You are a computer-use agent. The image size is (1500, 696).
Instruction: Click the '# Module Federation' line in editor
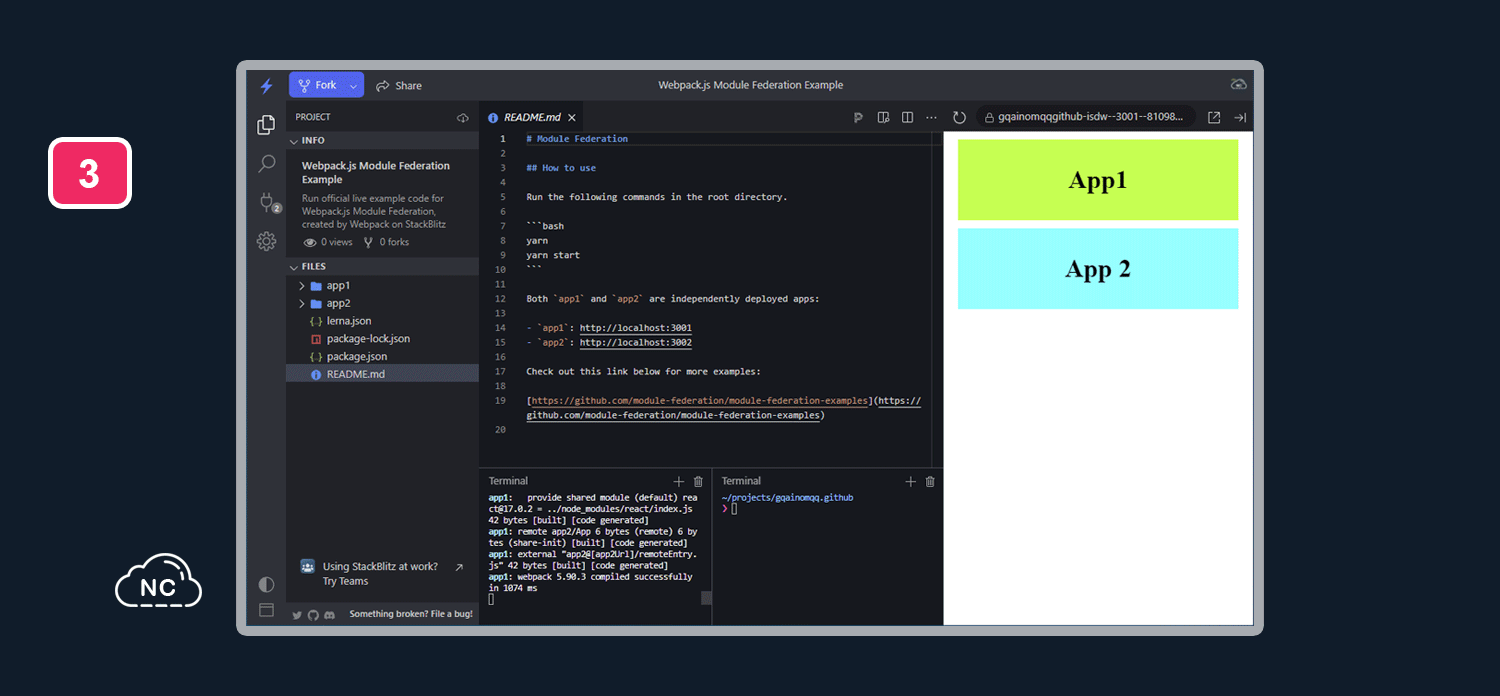coord(577,139)
